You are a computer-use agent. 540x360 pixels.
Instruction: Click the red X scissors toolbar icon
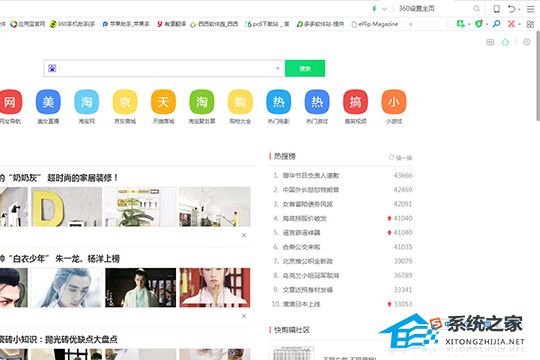point(511,24)
